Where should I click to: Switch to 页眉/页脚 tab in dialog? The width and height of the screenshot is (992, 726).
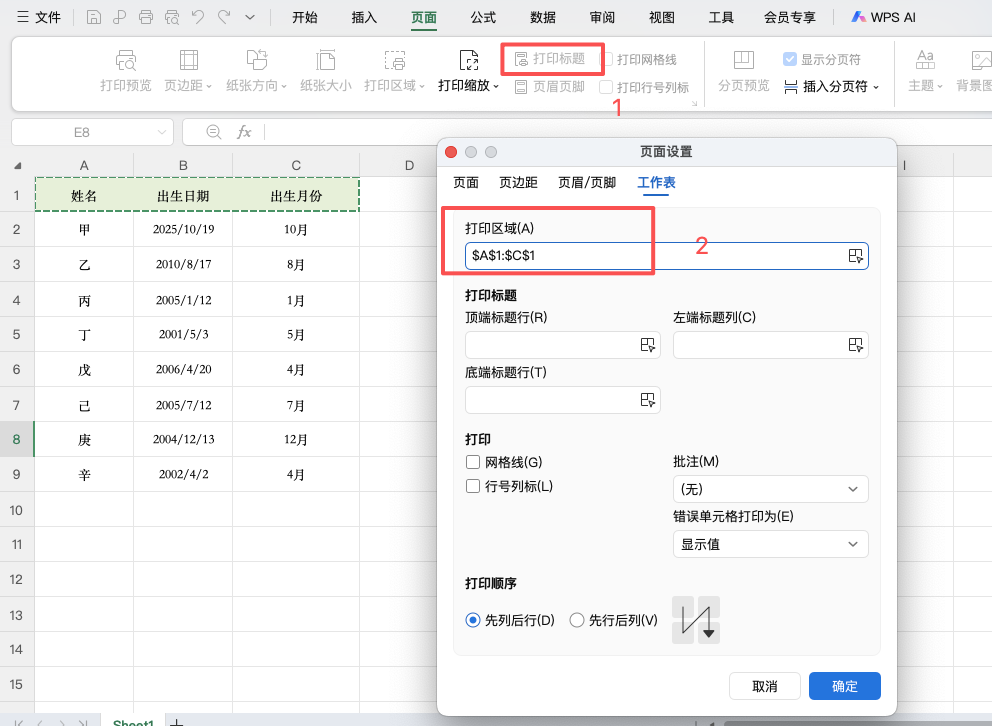[587, 183]
